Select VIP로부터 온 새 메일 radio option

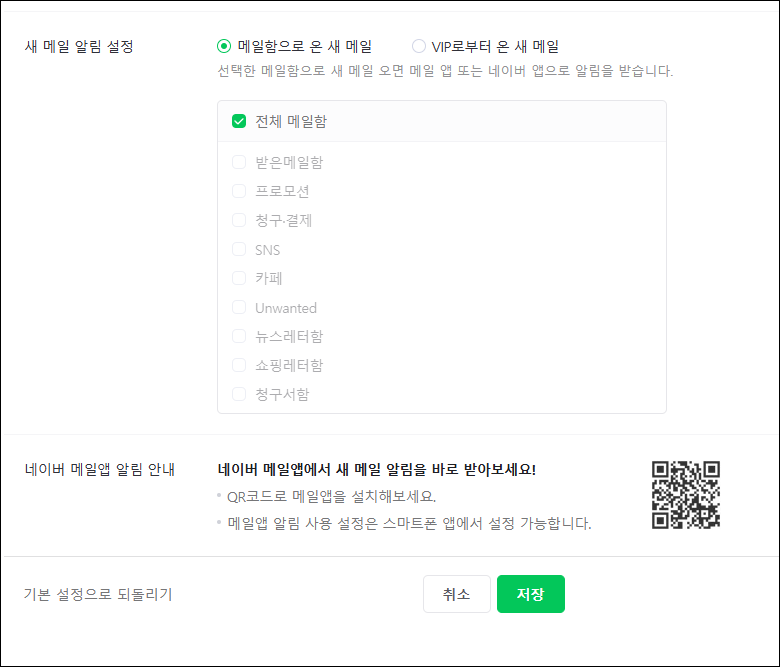pos(419,46)
